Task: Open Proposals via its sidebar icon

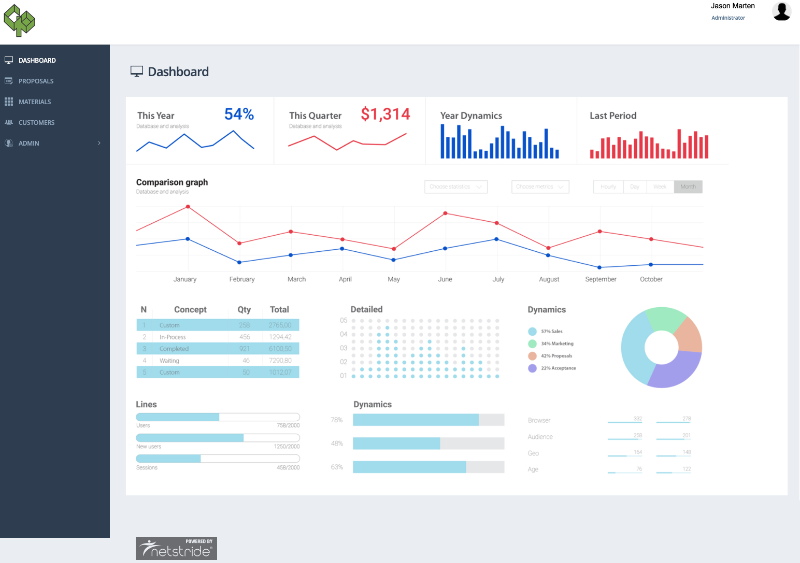Action: [x=9, y=81]
